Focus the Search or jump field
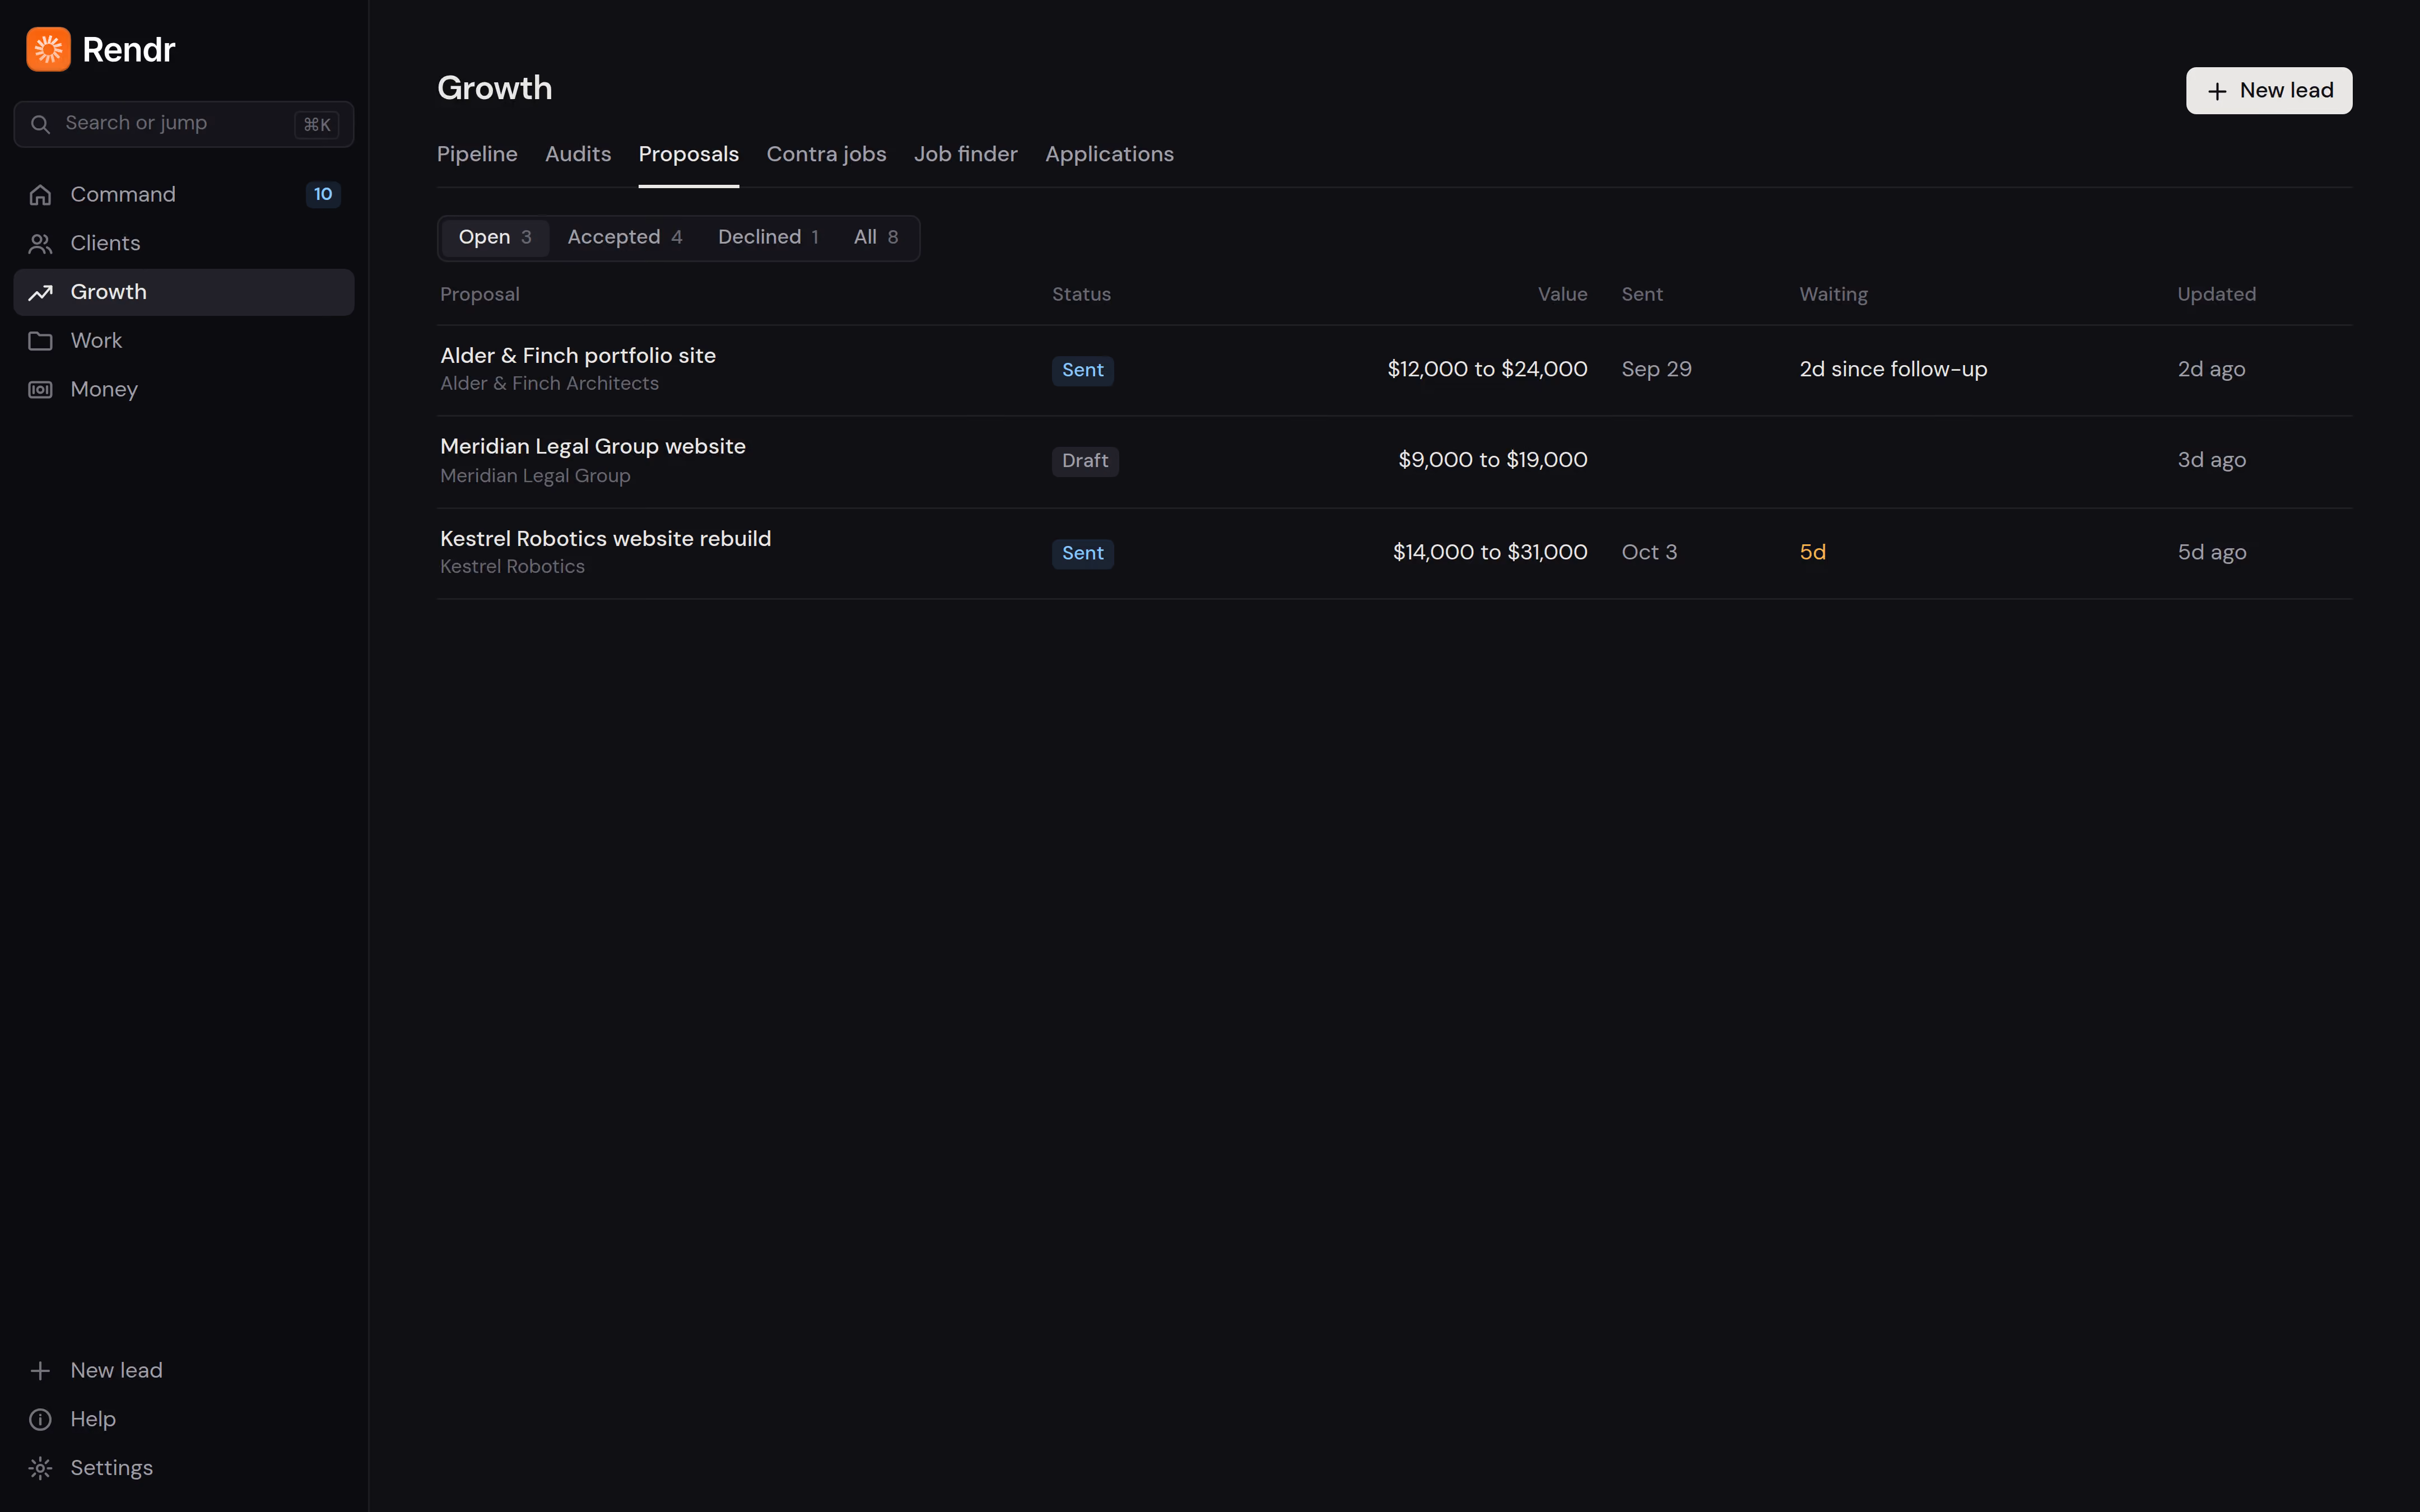 pos(184,124)
